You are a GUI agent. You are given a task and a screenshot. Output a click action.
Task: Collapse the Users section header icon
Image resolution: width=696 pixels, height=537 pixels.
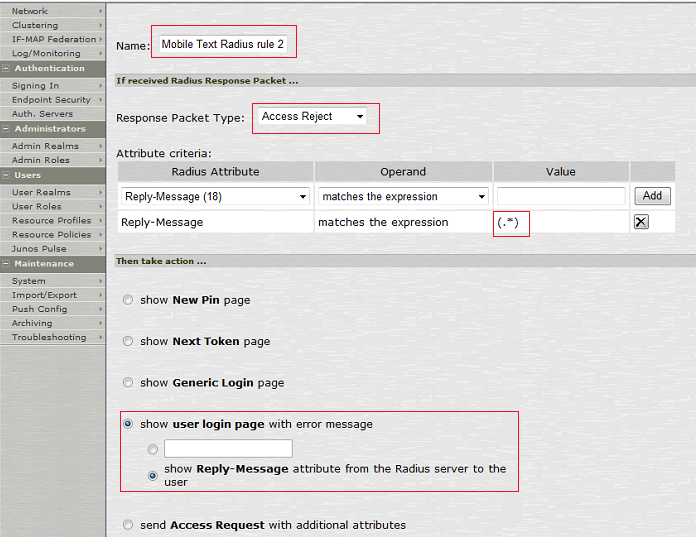[6, 175]
